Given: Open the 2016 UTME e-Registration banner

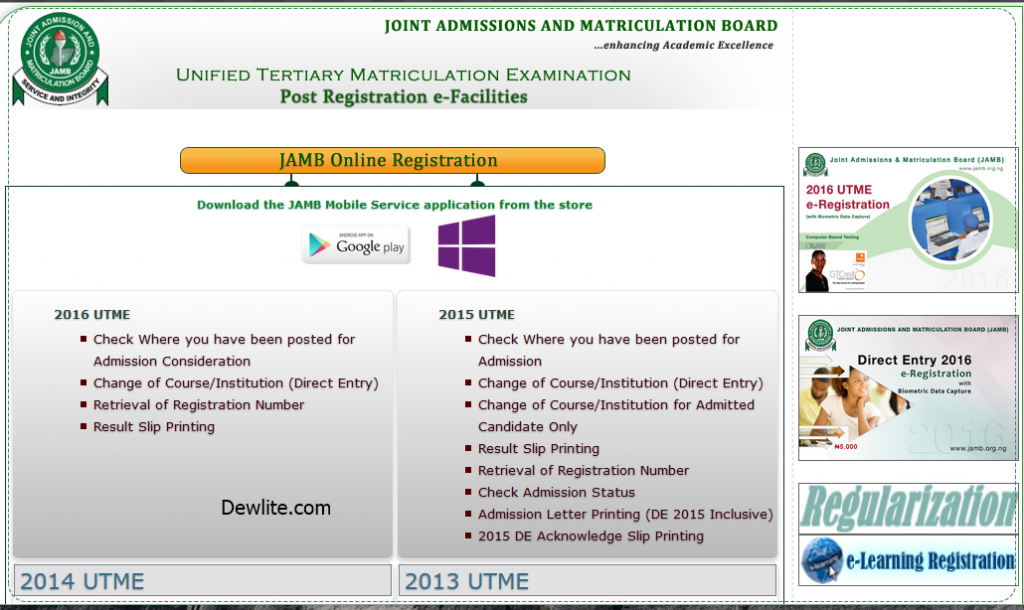Looking at the screenshot, I should pos(908,219).
